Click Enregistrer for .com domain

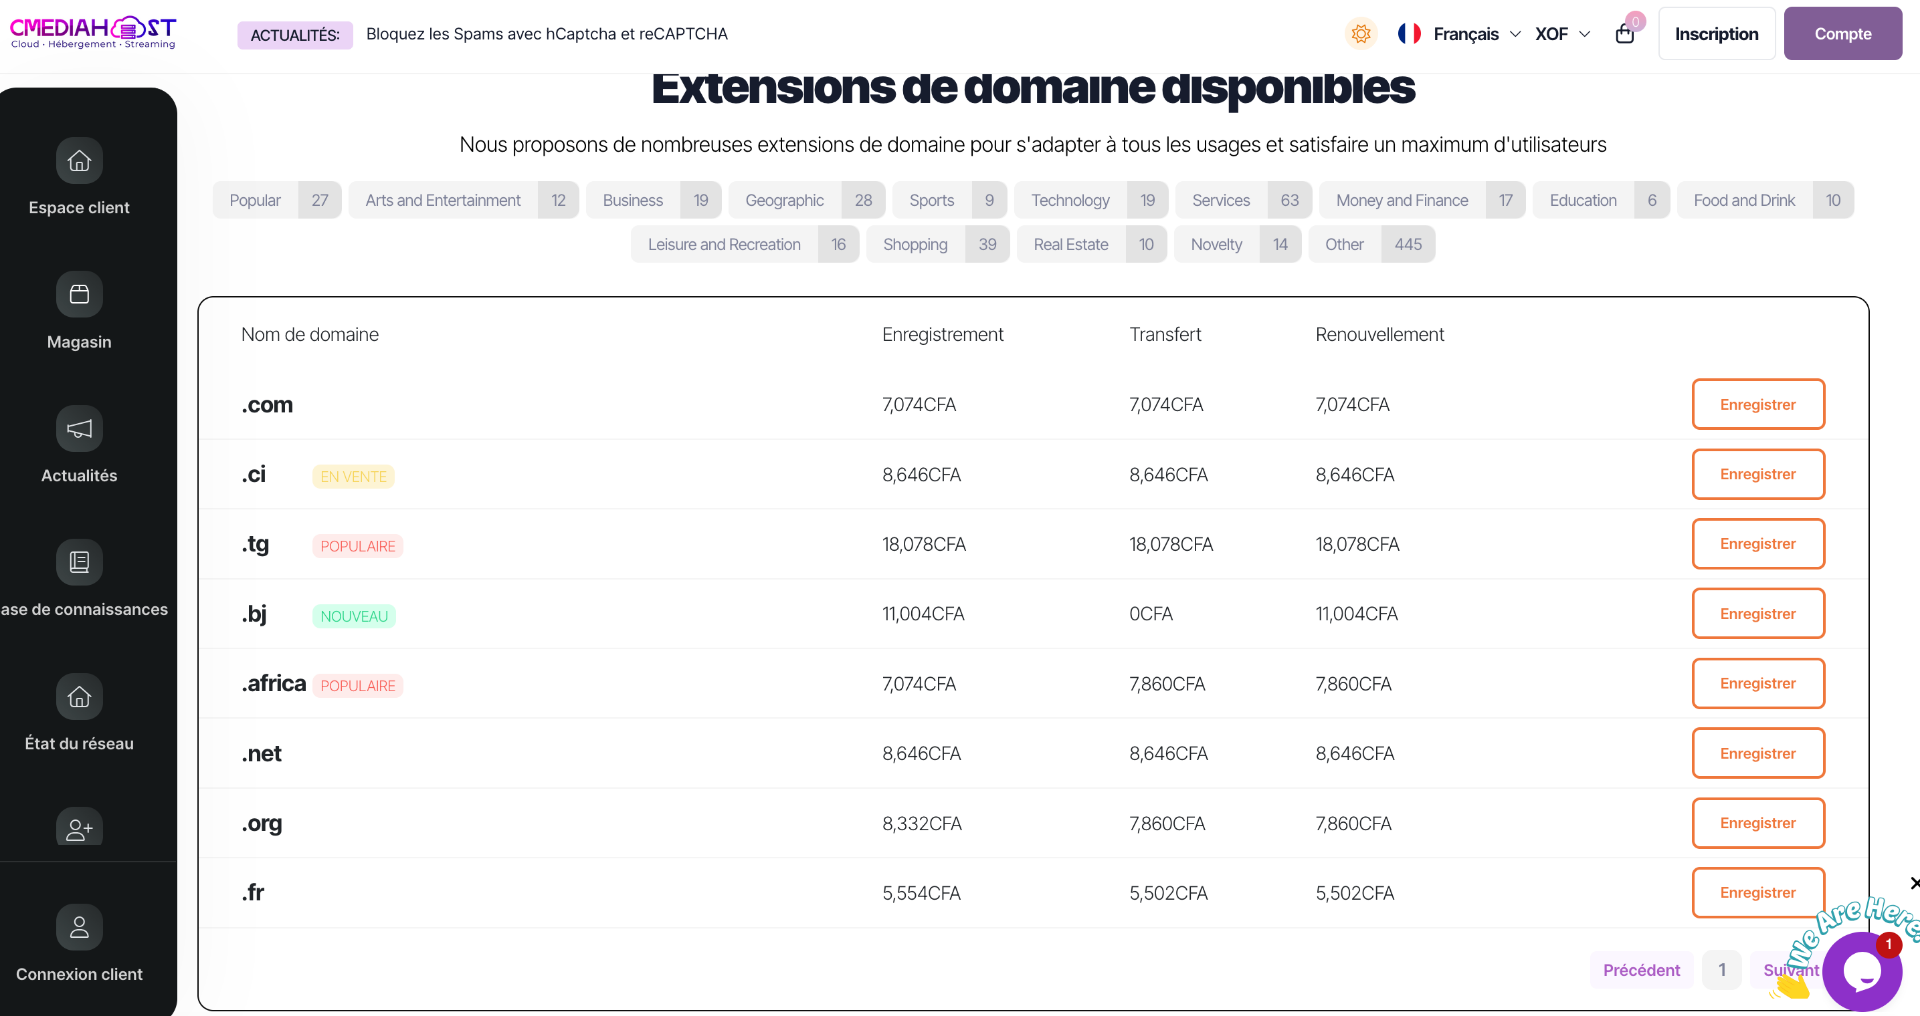1758,404
